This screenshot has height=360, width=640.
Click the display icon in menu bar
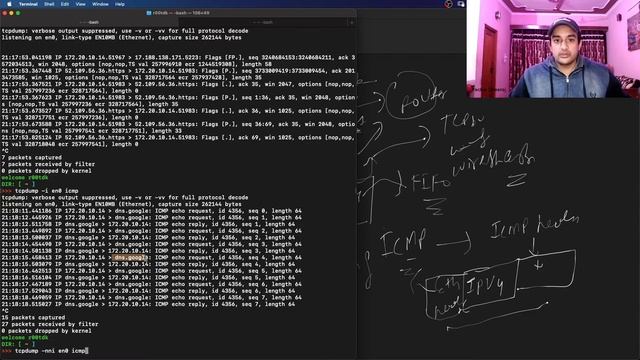461,4
